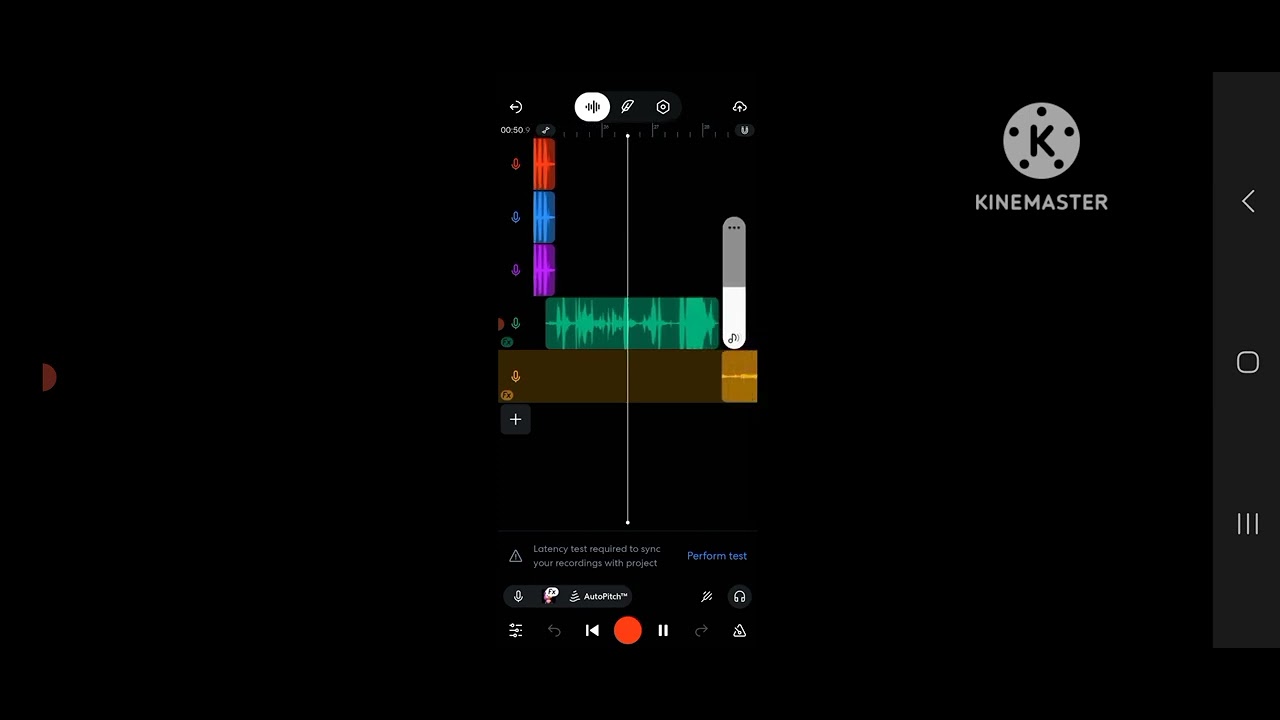Select the orange track microphone icon
The width and height of the screenshot is (1280, 720).
click(516, 376)
